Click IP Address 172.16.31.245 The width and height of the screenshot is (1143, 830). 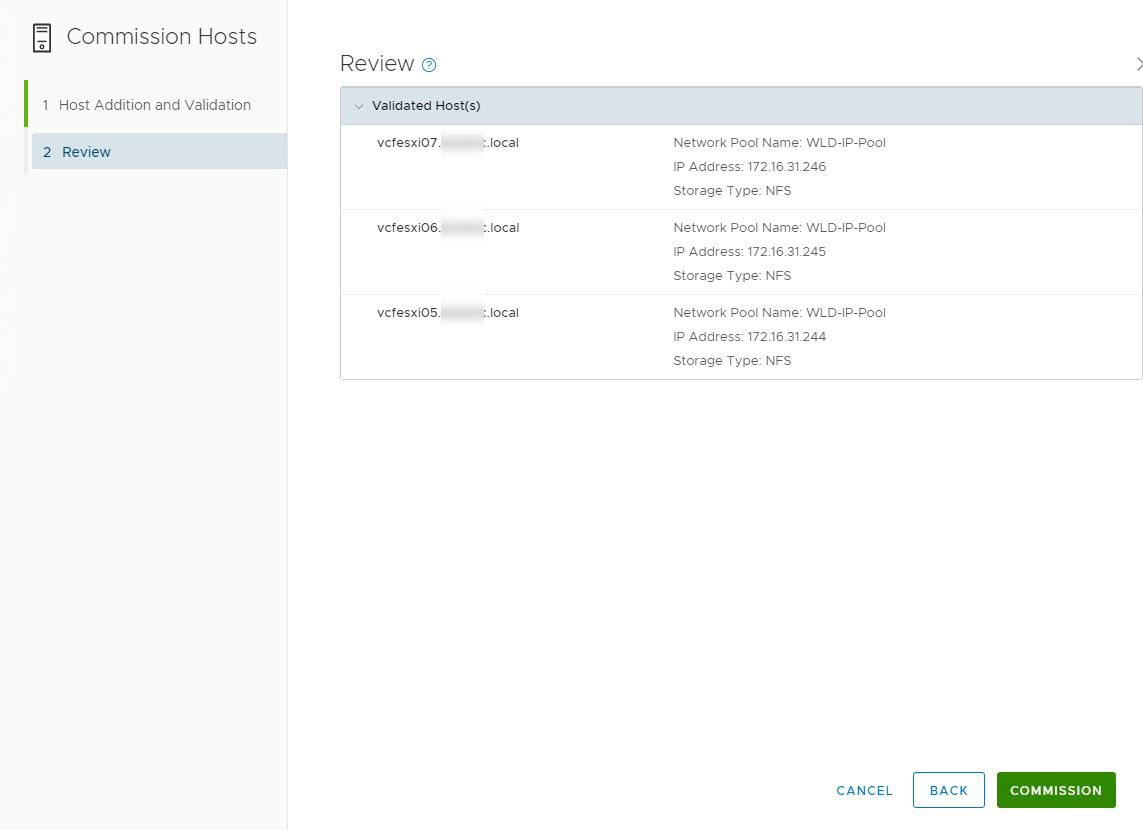coord(749,252)
